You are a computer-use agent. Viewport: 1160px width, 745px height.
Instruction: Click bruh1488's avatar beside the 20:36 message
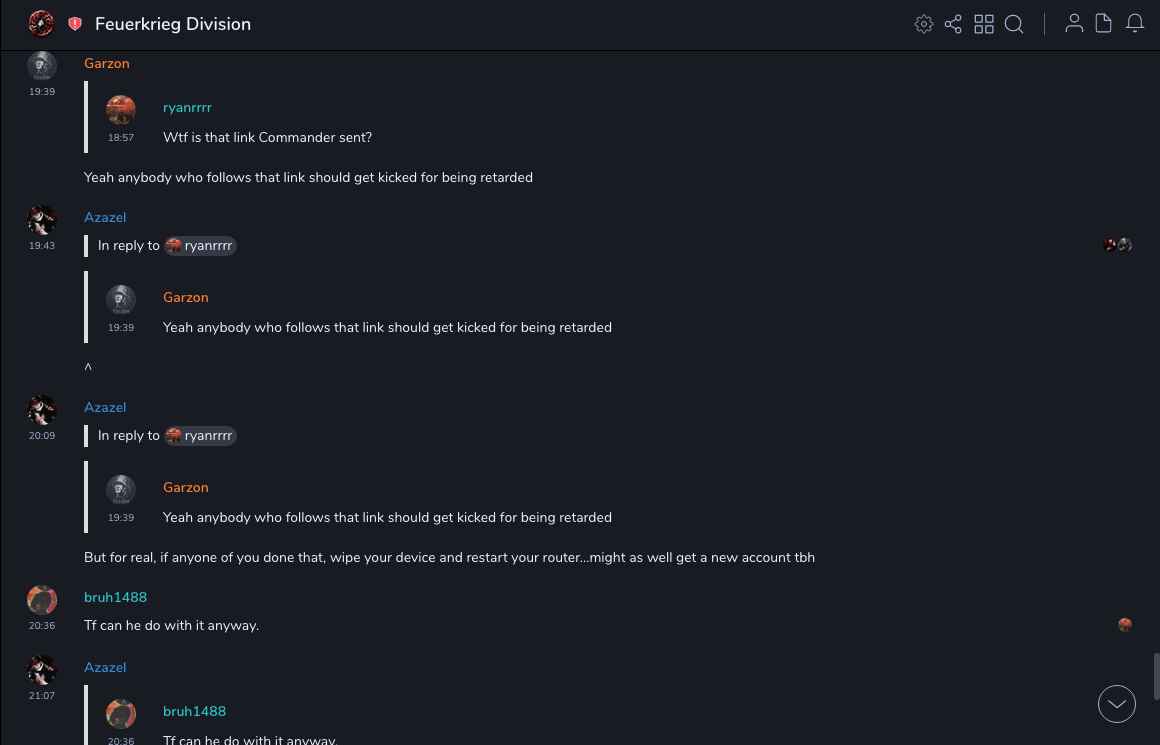(x=42, y=600)
